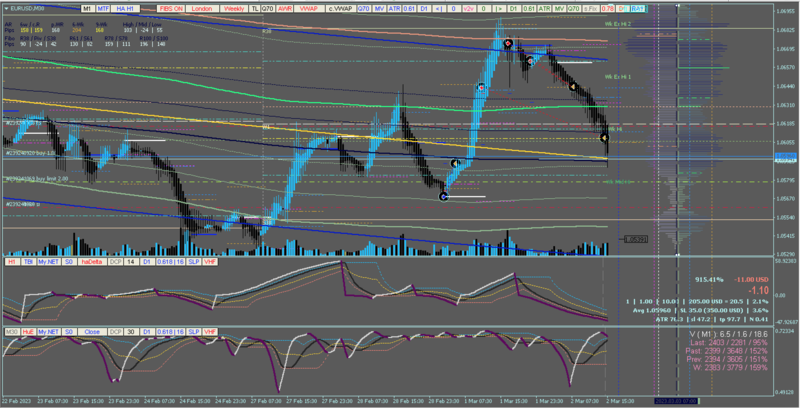Click the 2023.03.03 07:00 date marker
Image resolution: width=800 pixels, height=408 pixels.
point(675,401)
